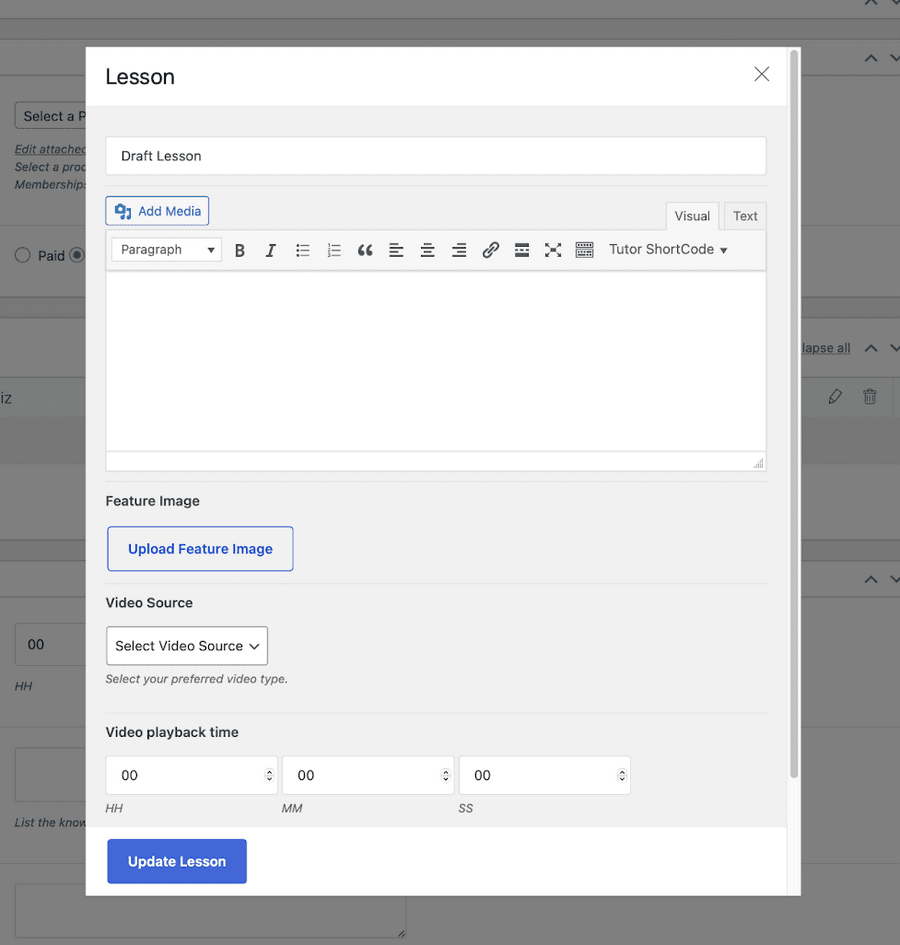Enter fullscreen editing mode
Screen dimensions: 900x945
click(x=553, y=250)
